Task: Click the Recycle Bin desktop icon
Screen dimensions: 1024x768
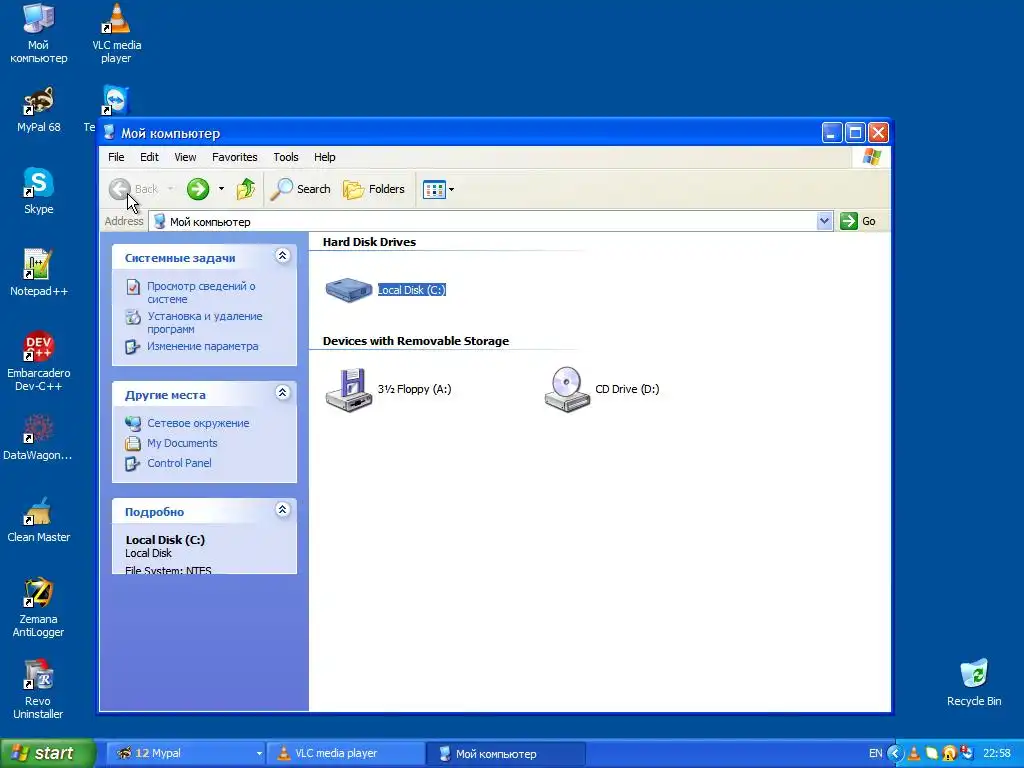Action: coord(974,683)
